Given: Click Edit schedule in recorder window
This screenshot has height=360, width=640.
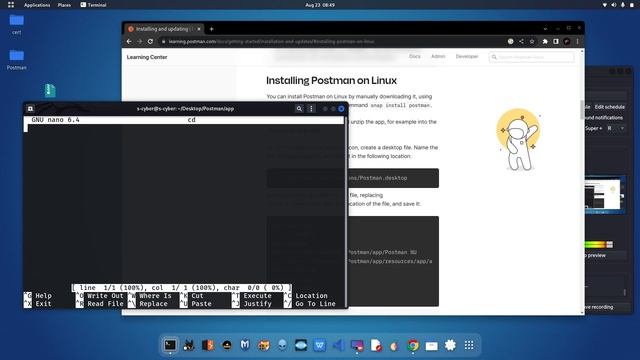Looking at the screenshot, I should [x=609, y=107].
